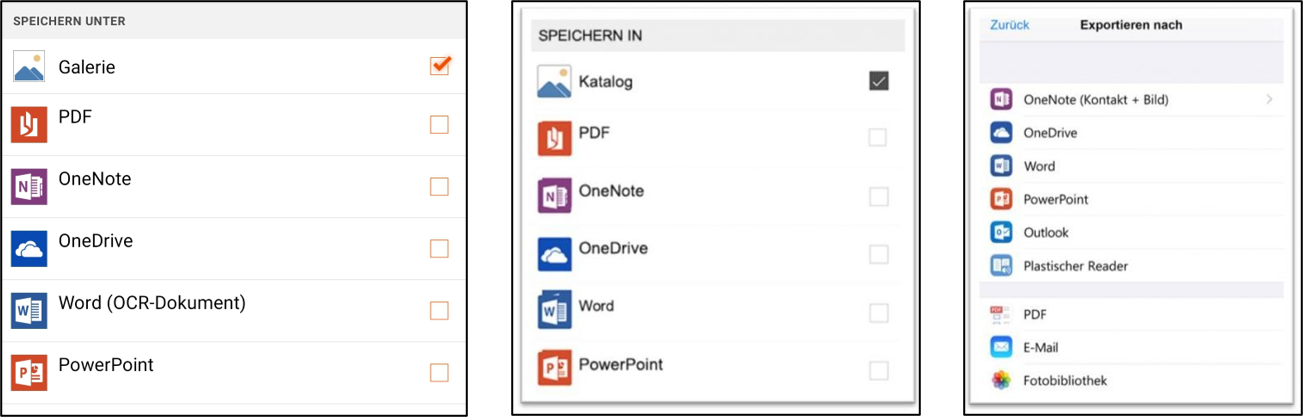
Task: Click the Outlook icon in the export list
Action: pos(1001,232)
